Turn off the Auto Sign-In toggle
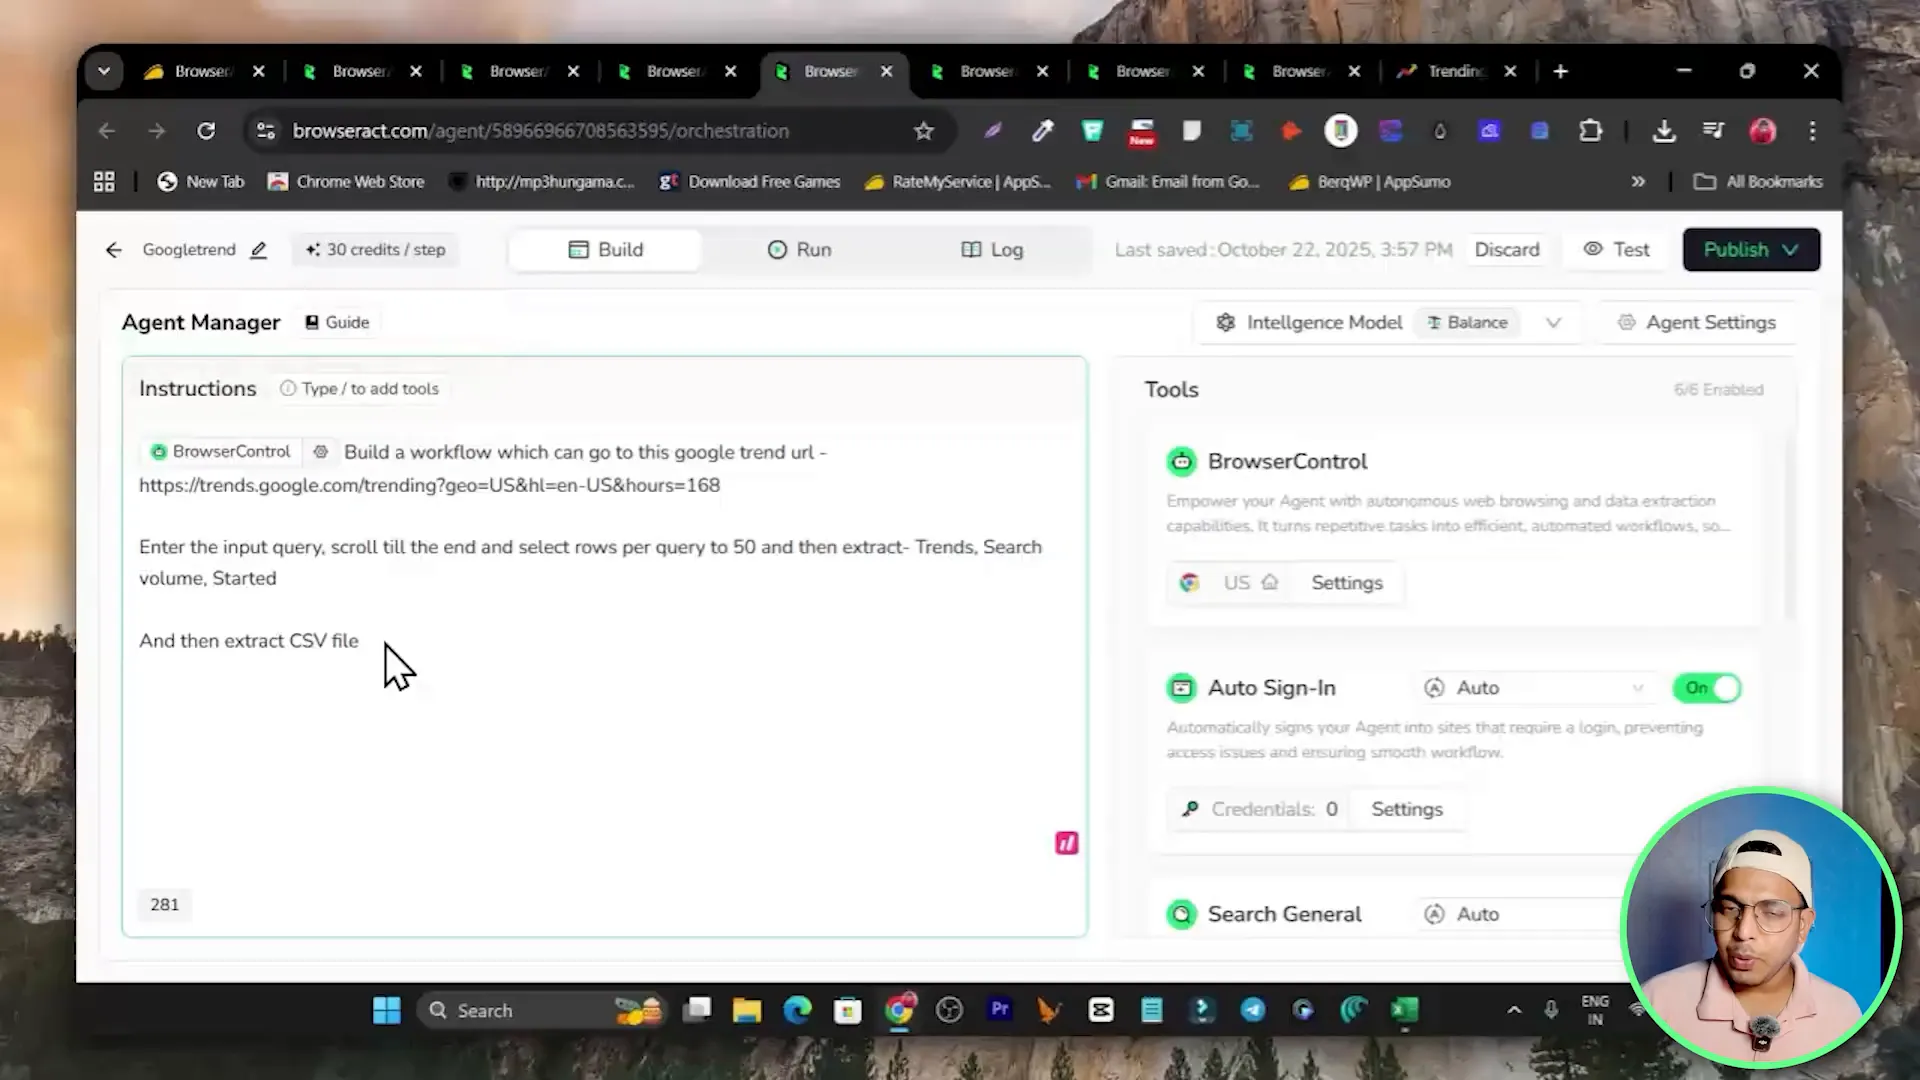The width and height of the screenshot is (1920, 1080). (x=1707, y=688)
